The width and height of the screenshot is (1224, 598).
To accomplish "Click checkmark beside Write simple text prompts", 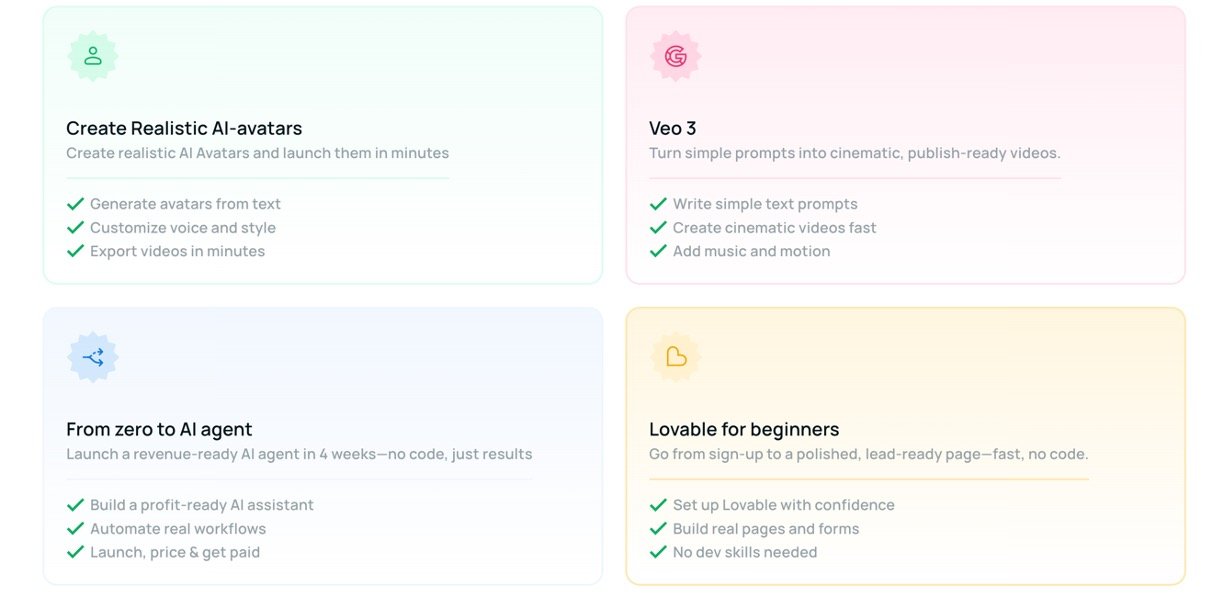I will (x=658, y=204).
